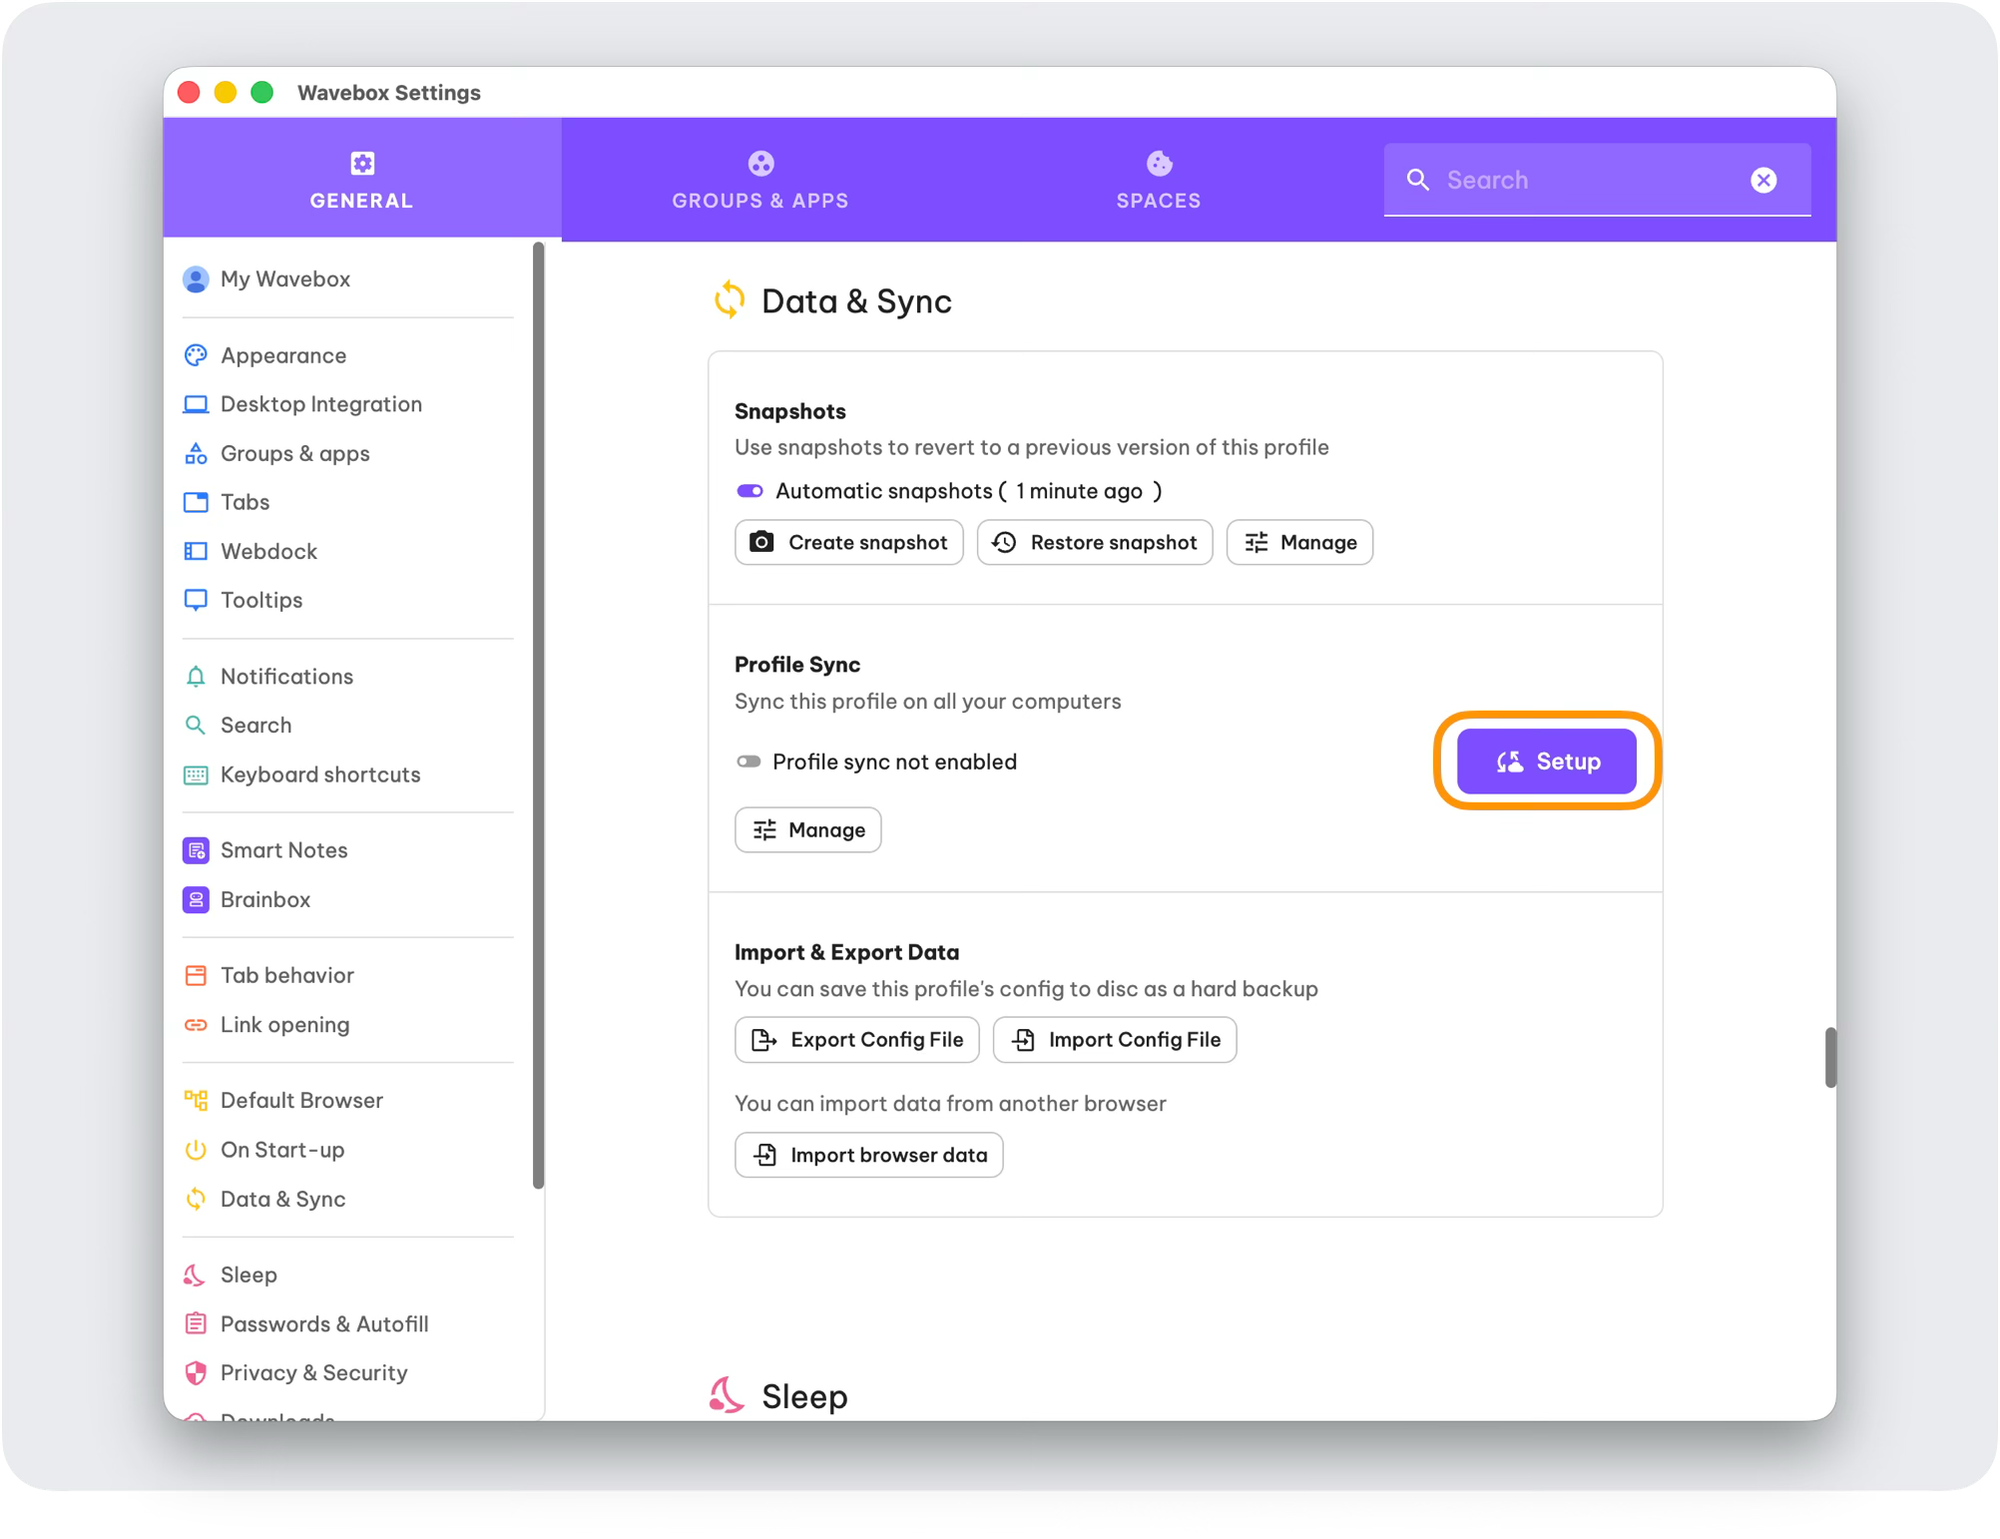The height and width of the screenshot is (1539, 2000).
Task: Click the Webdock sidebar icon
Action: [196, 551]
